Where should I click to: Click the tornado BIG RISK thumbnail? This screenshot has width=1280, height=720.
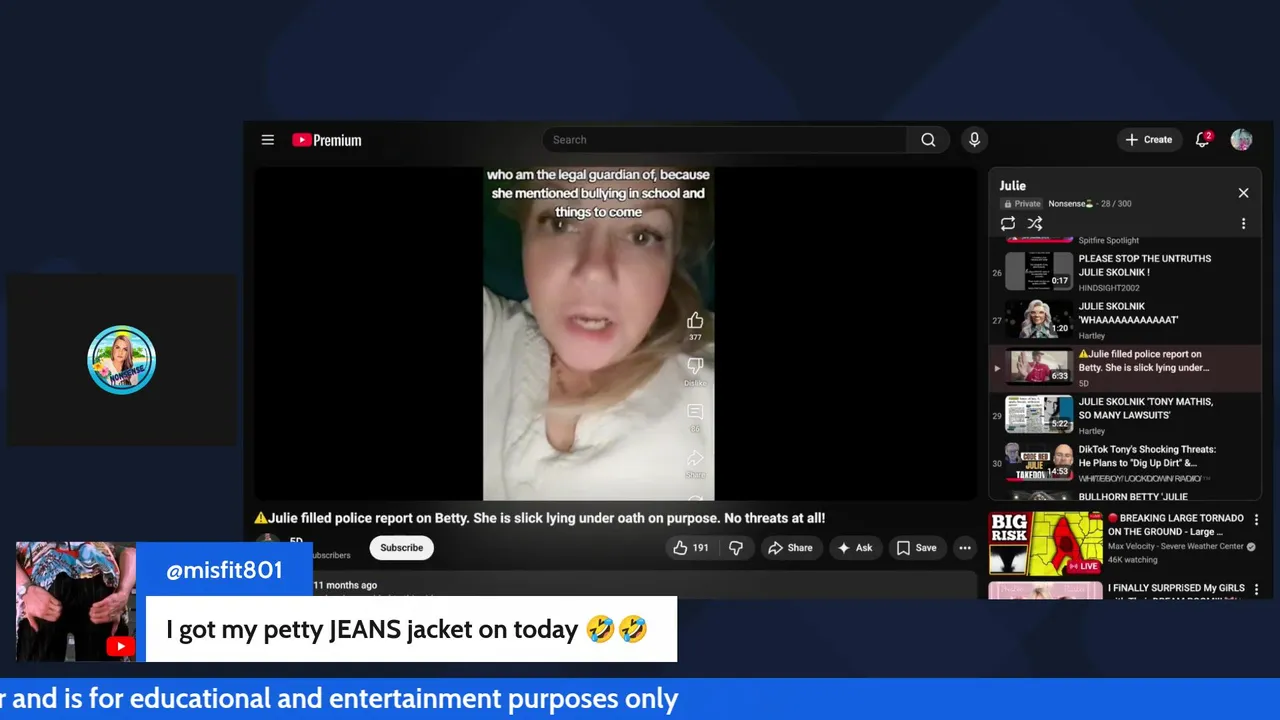[x=1045, y=544]
